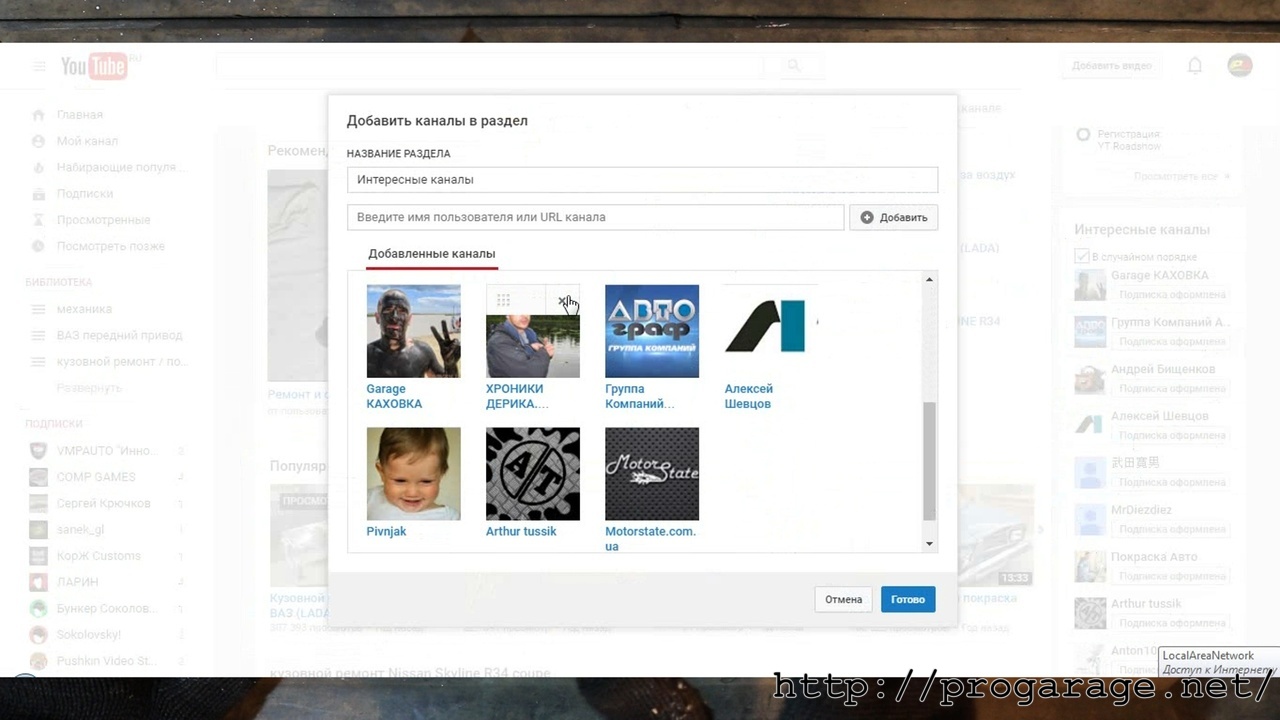
Task: Open the YouTube guide hamburger menu
Action: pos(39,67)
